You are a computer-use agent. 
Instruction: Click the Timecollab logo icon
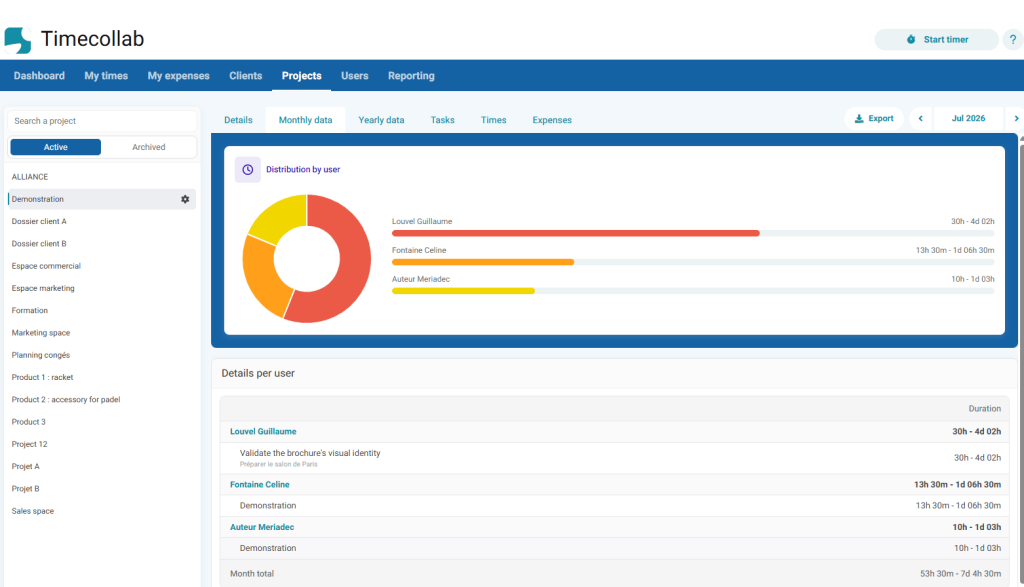18,40
